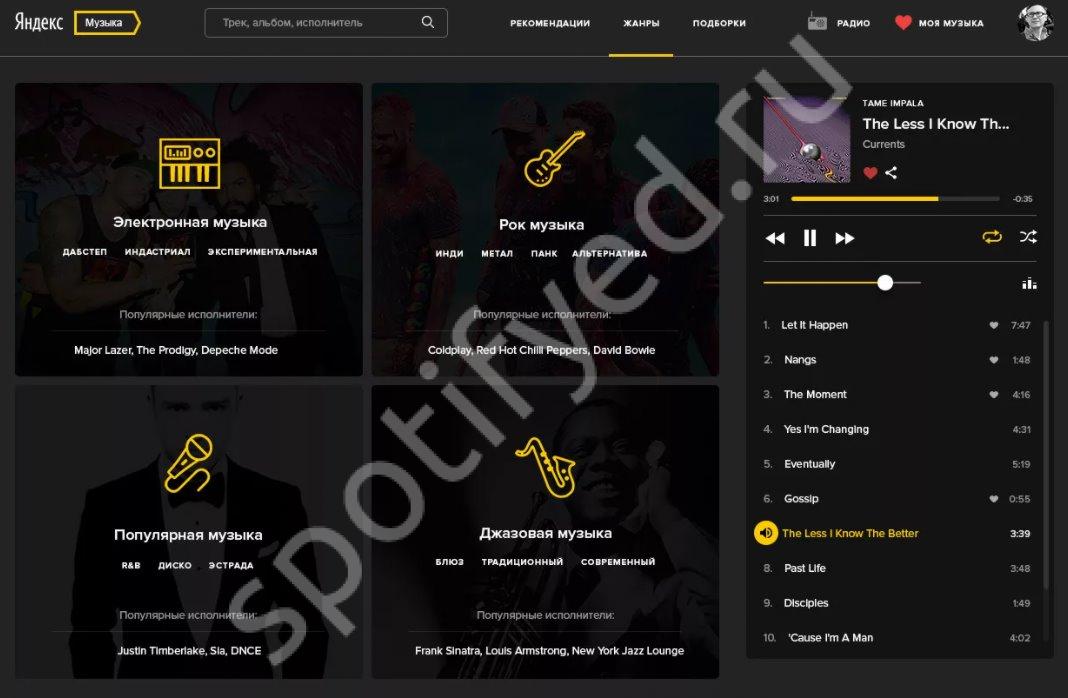Share the current track via share icon

891,173
